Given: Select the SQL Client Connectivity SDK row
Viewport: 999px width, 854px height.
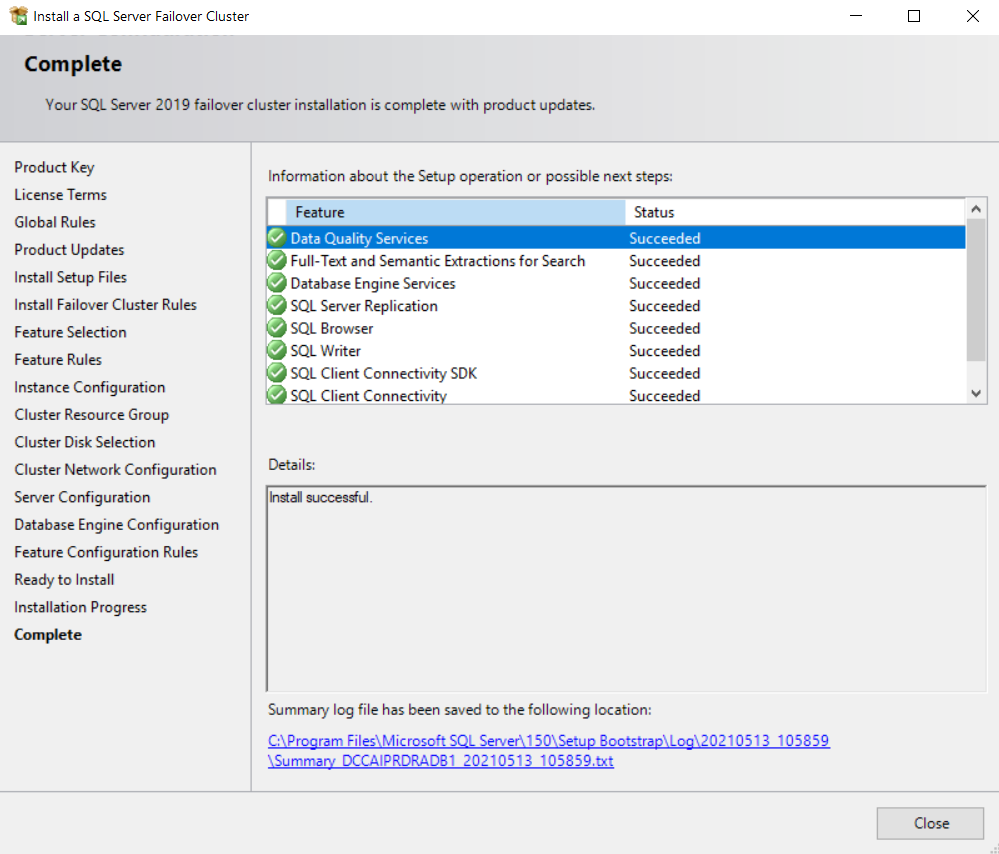Looking at the screenshot, I should click(x=616, y=373).
